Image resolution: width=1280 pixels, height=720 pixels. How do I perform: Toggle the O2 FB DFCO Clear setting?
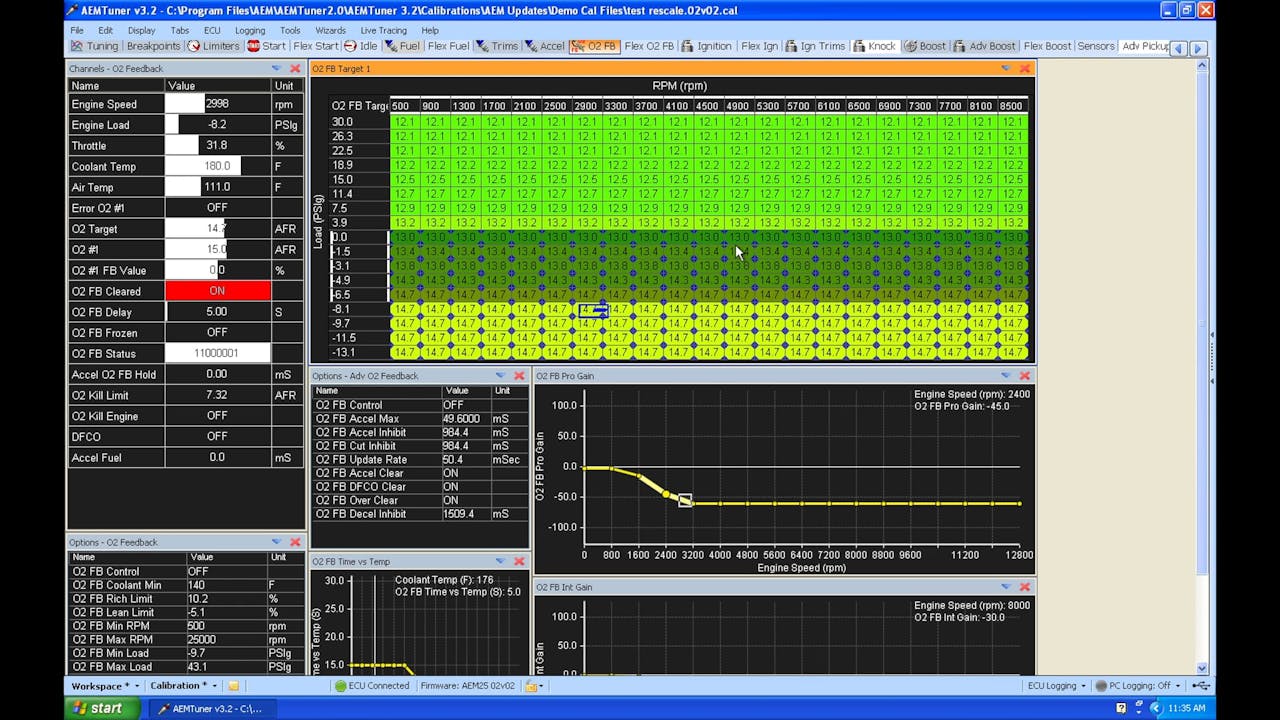[451, 487]
